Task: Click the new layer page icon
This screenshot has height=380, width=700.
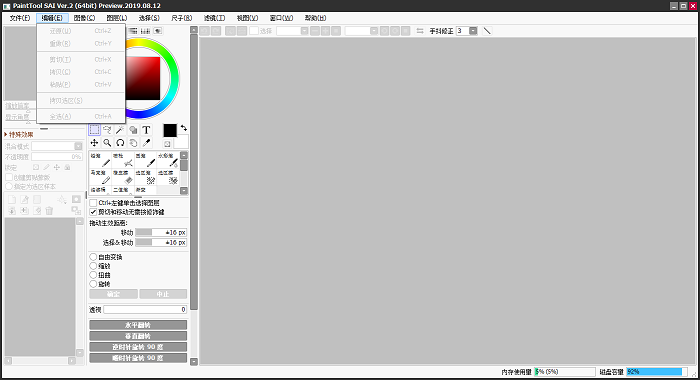Action: [x=12, y=200]
